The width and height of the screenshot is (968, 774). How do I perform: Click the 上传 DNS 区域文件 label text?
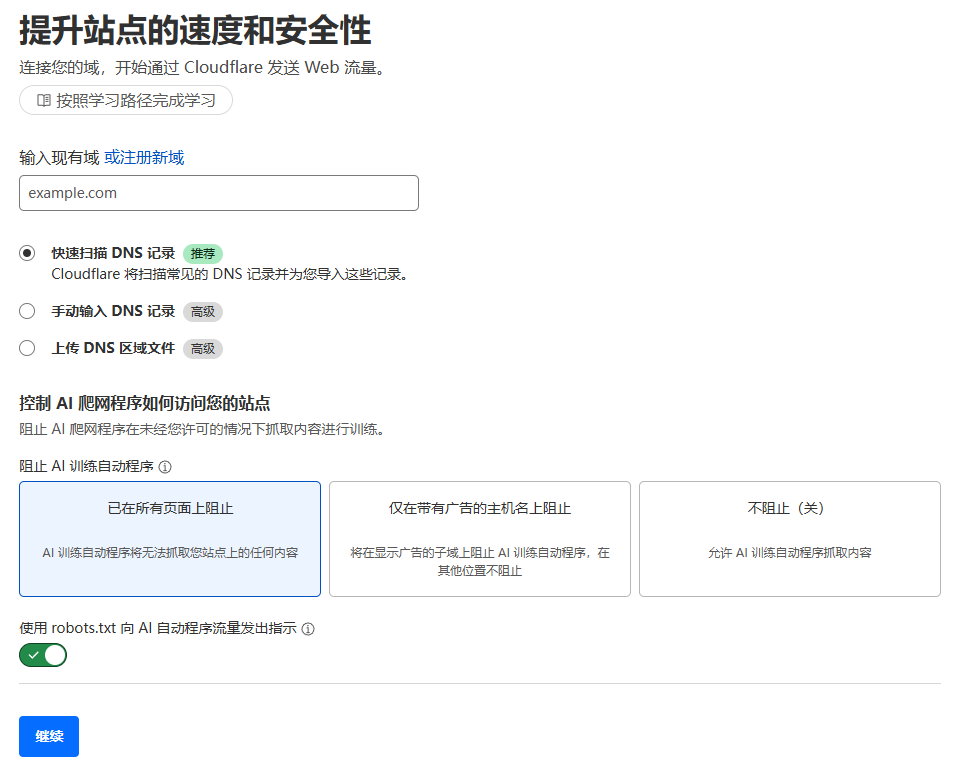coord(113,348)
